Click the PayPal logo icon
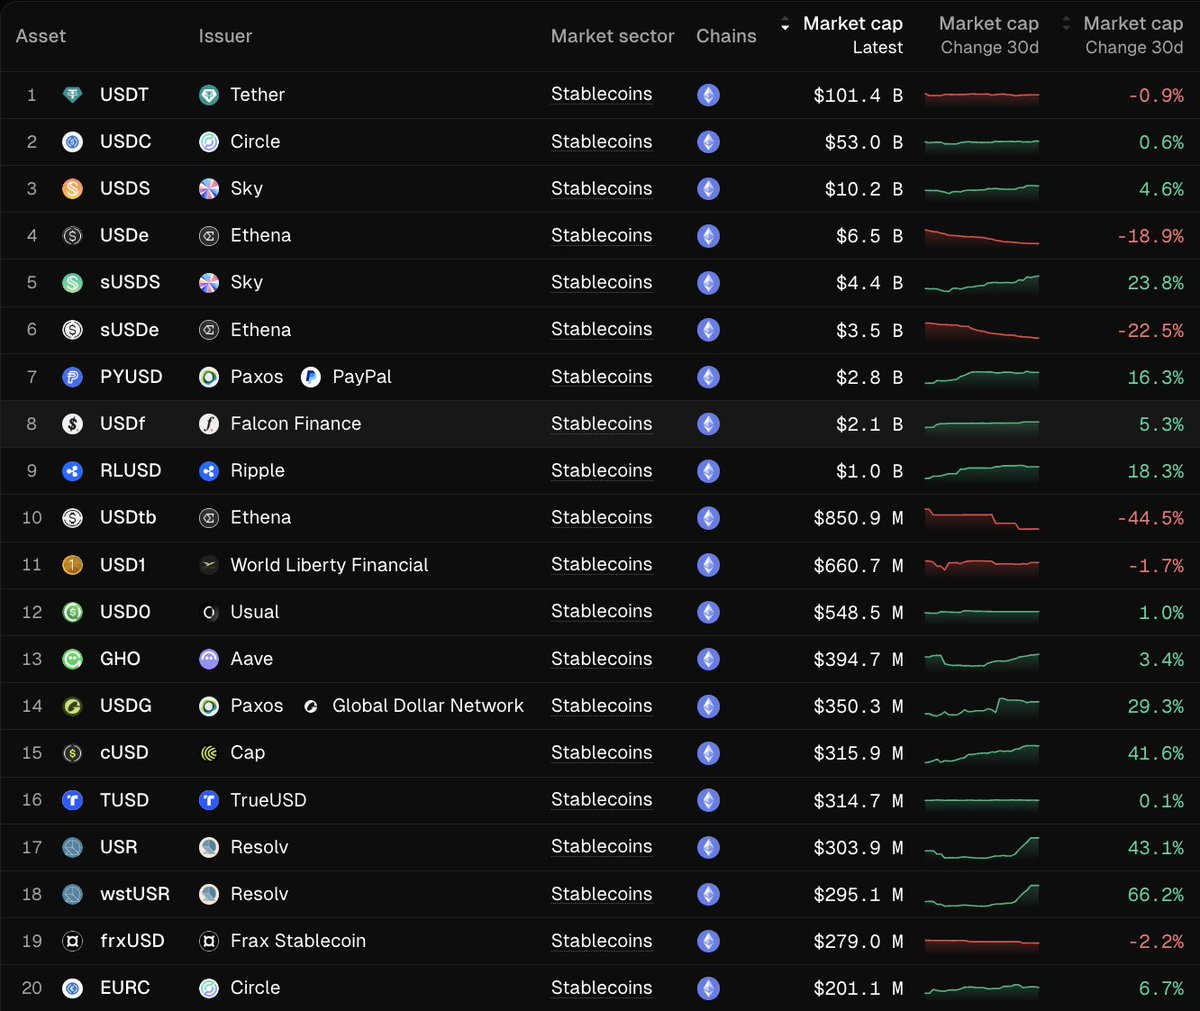Viewport: 1200px width, 1011px height. tap(311, 377)
